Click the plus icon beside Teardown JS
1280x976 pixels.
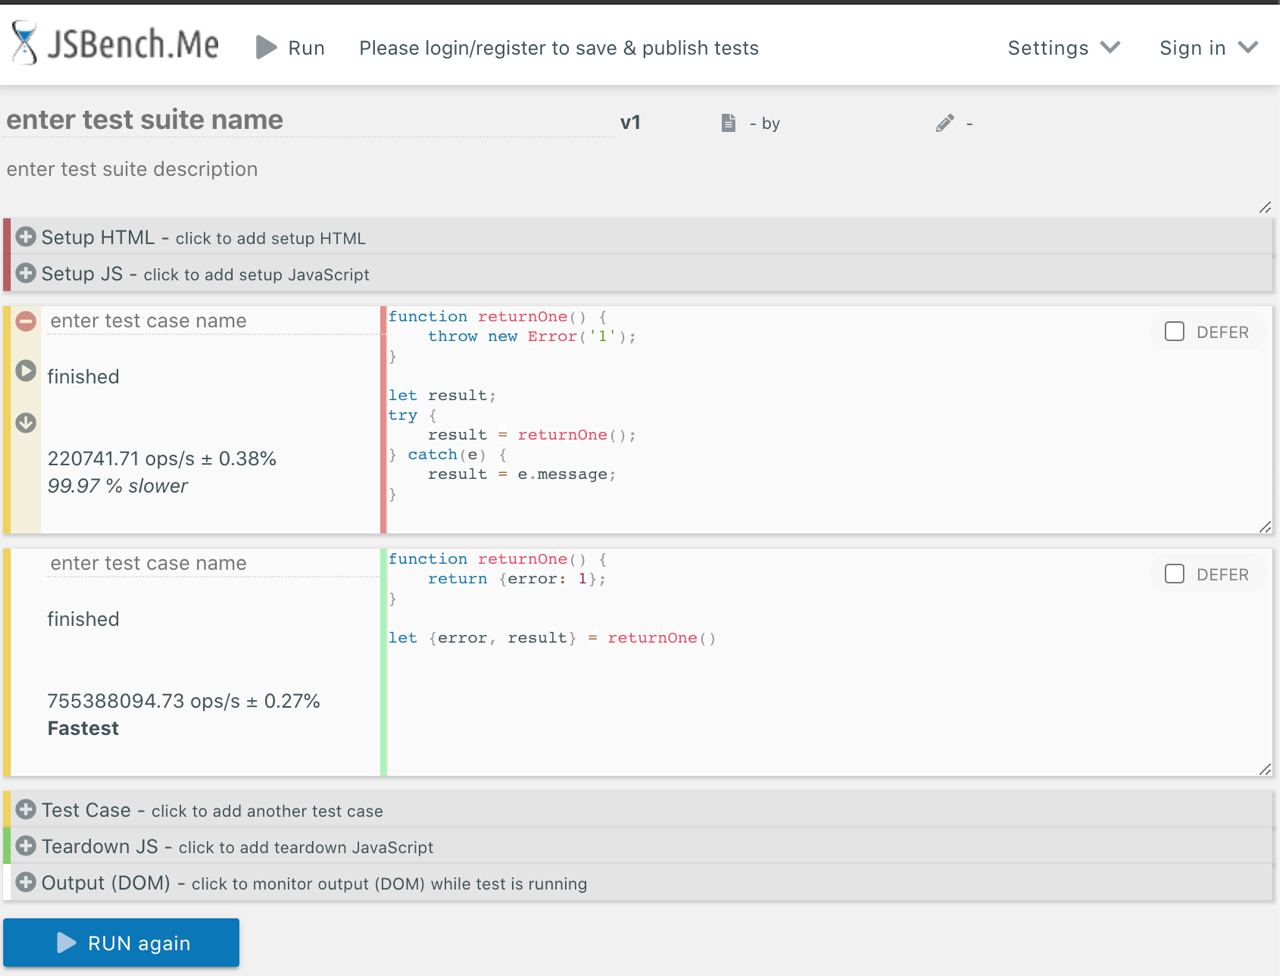[x=26, y=846]
